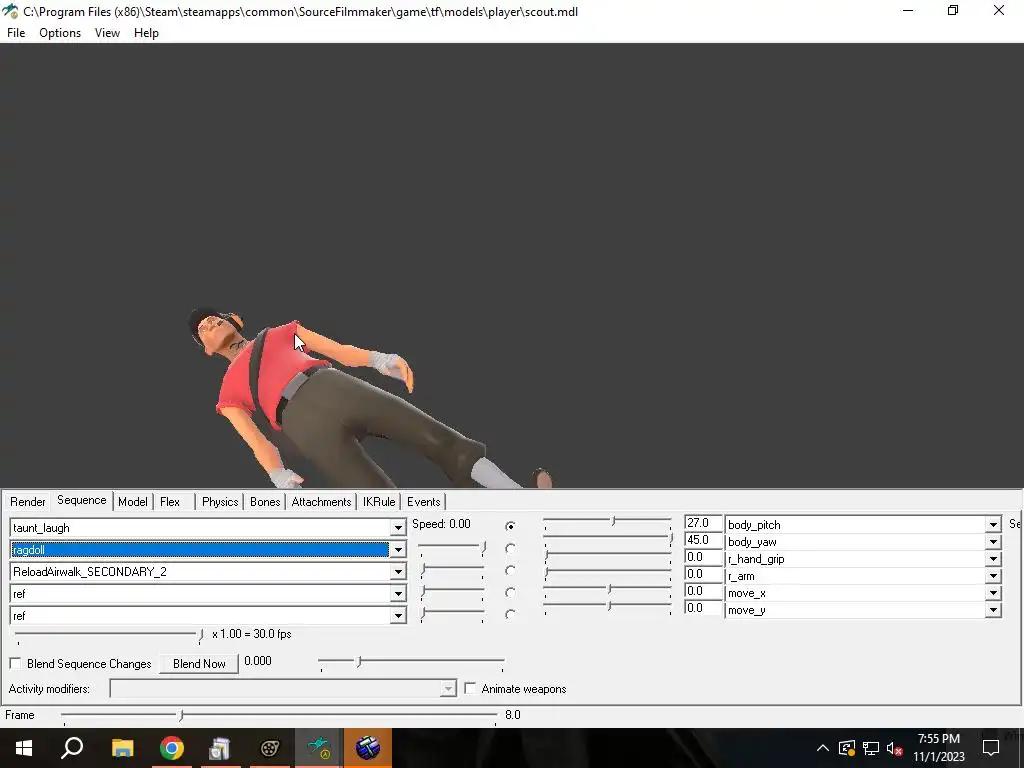Open the stacked documents app on taskbar
The width and height of the screenshot is (1024, 768).
click(x=220, y=748)
